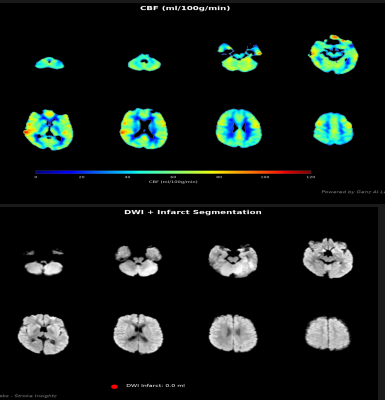Select third CBF slice in the top row

239,57
